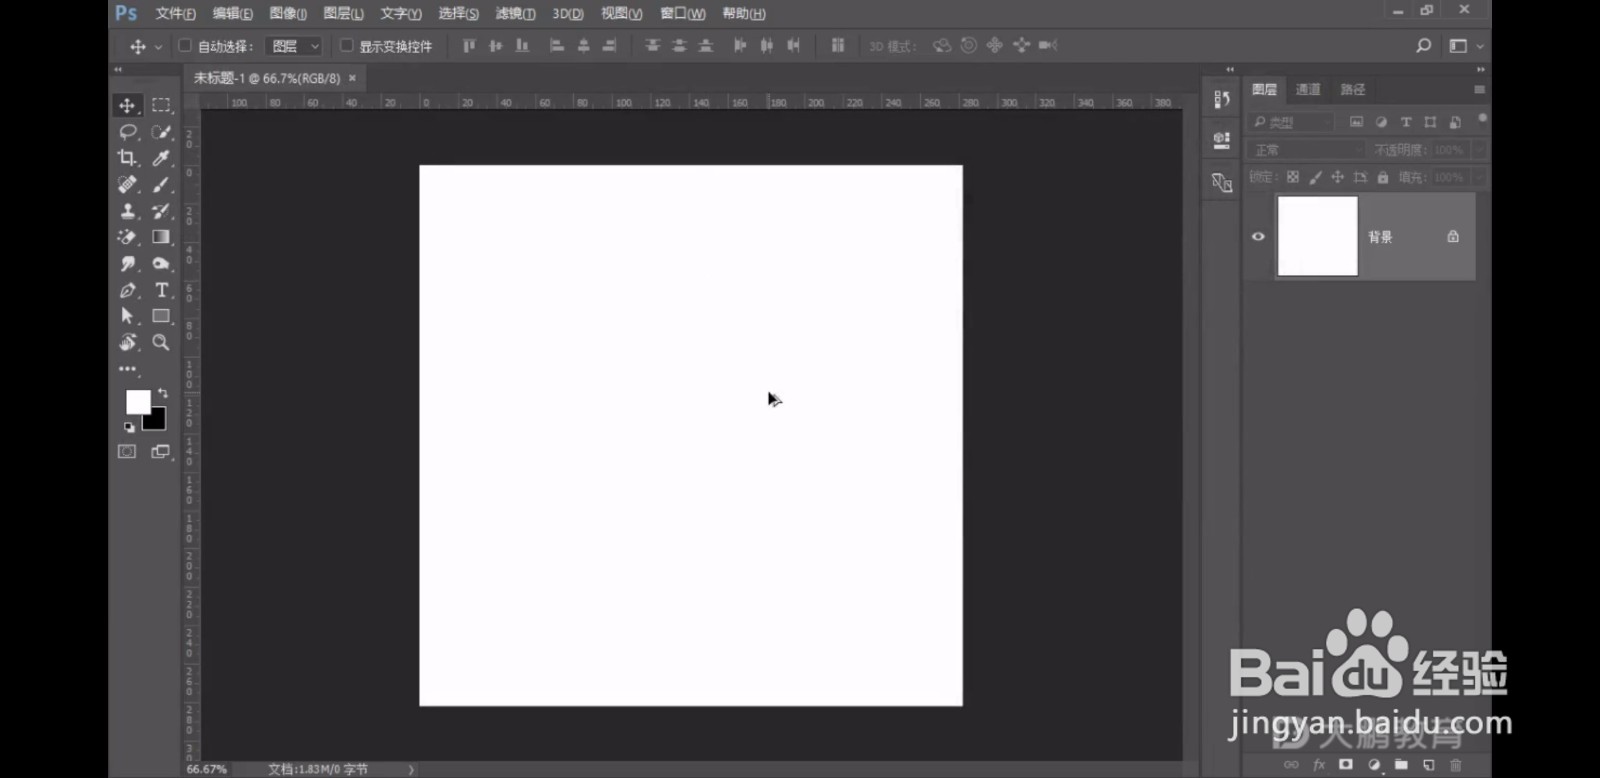Toggle lock position icon
The width and height of the screenshot is (1600, 778).
tap(1337, 177)
